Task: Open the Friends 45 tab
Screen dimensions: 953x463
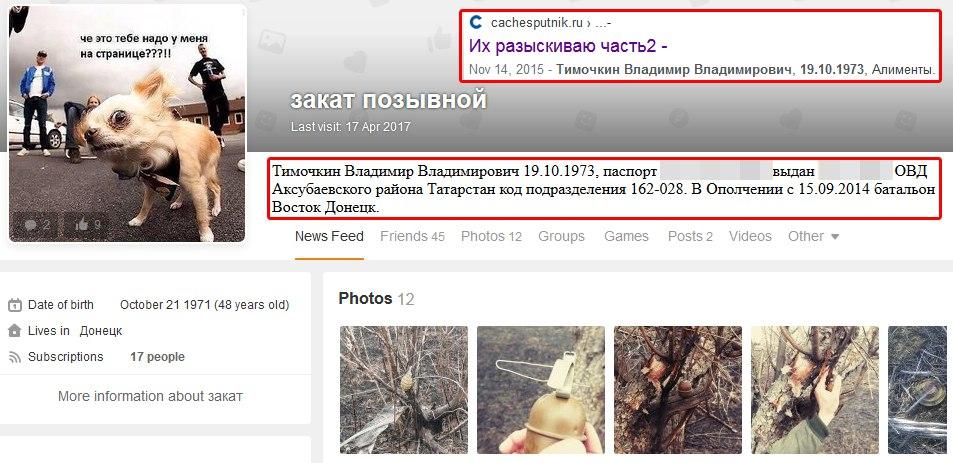Action: [x=413, y=236]
